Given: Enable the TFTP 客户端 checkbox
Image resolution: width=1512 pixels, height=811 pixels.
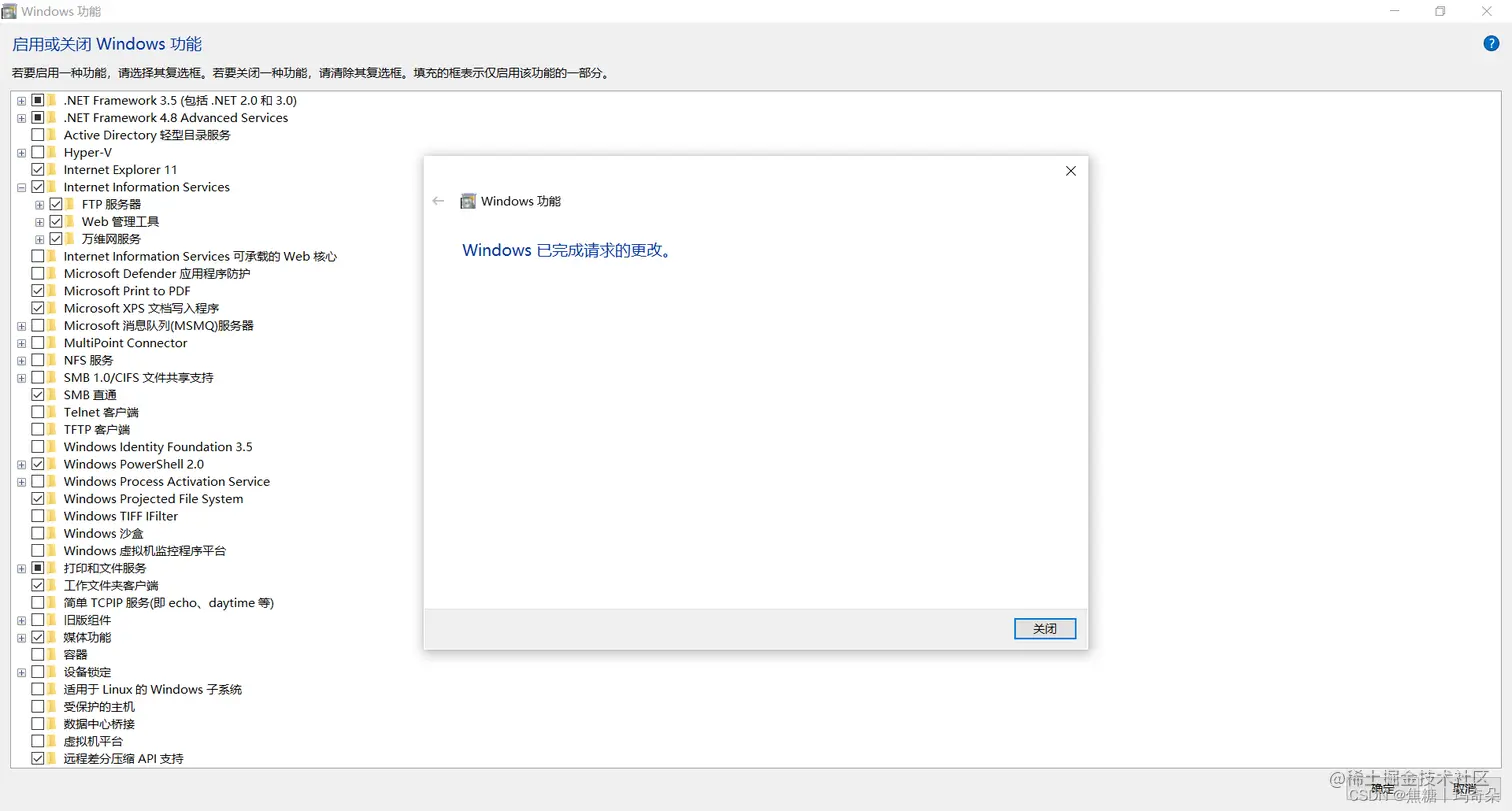Looking at the screenshot, I should 38,429.
